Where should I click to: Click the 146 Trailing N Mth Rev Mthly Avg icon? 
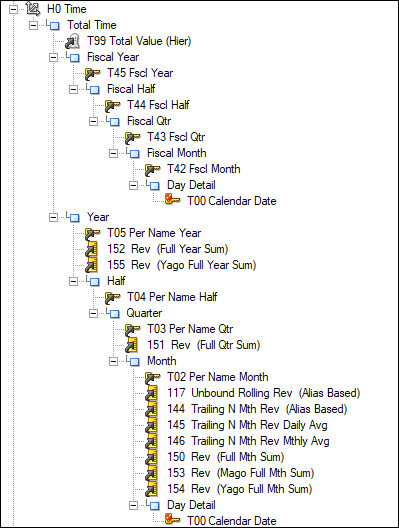(x=152, y=441)
